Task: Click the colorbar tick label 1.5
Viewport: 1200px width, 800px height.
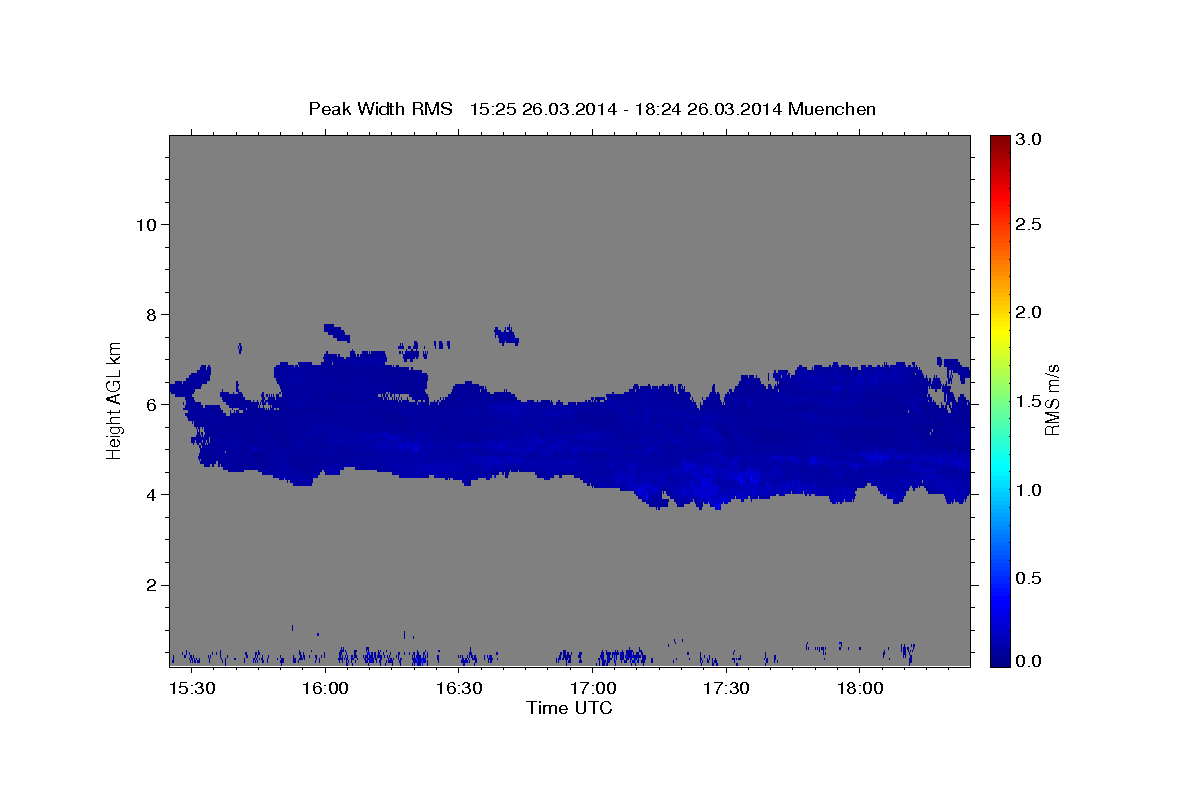Action: coord(1029,401)
